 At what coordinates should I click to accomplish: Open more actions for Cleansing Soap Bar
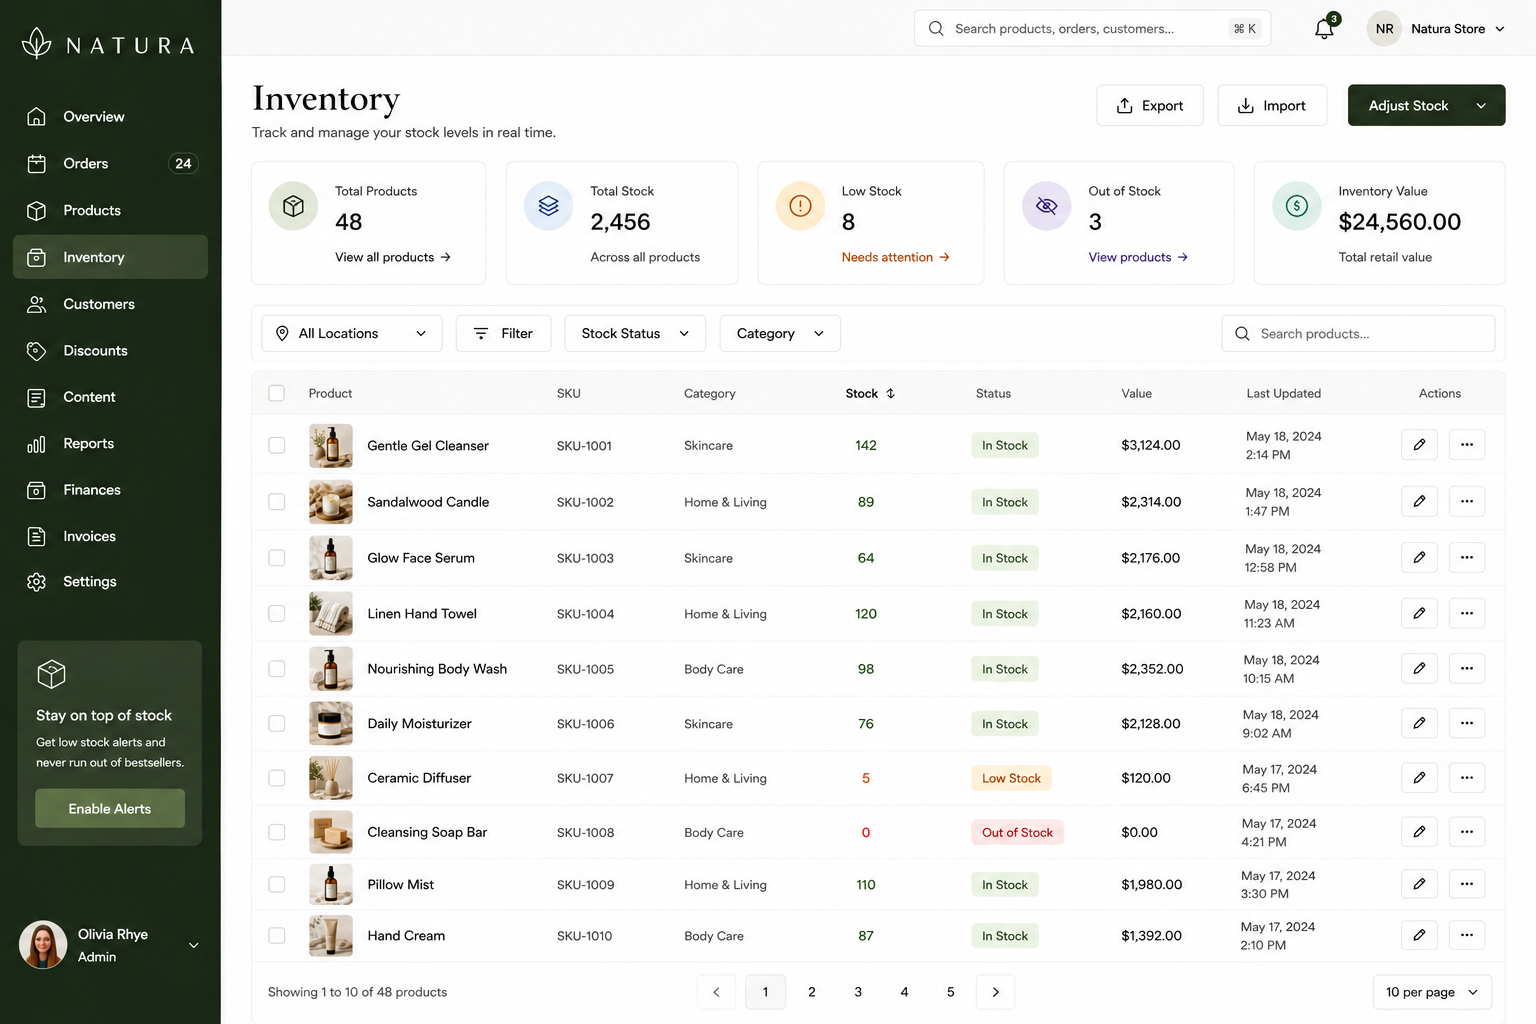(x=1467, y=831)
